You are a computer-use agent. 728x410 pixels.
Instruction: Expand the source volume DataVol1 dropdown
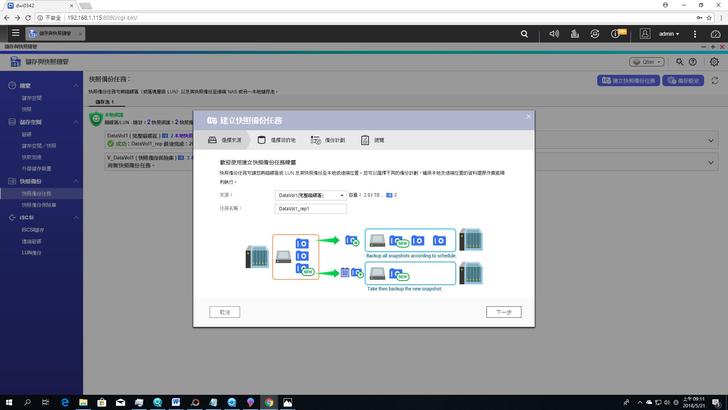click(341, 195)
